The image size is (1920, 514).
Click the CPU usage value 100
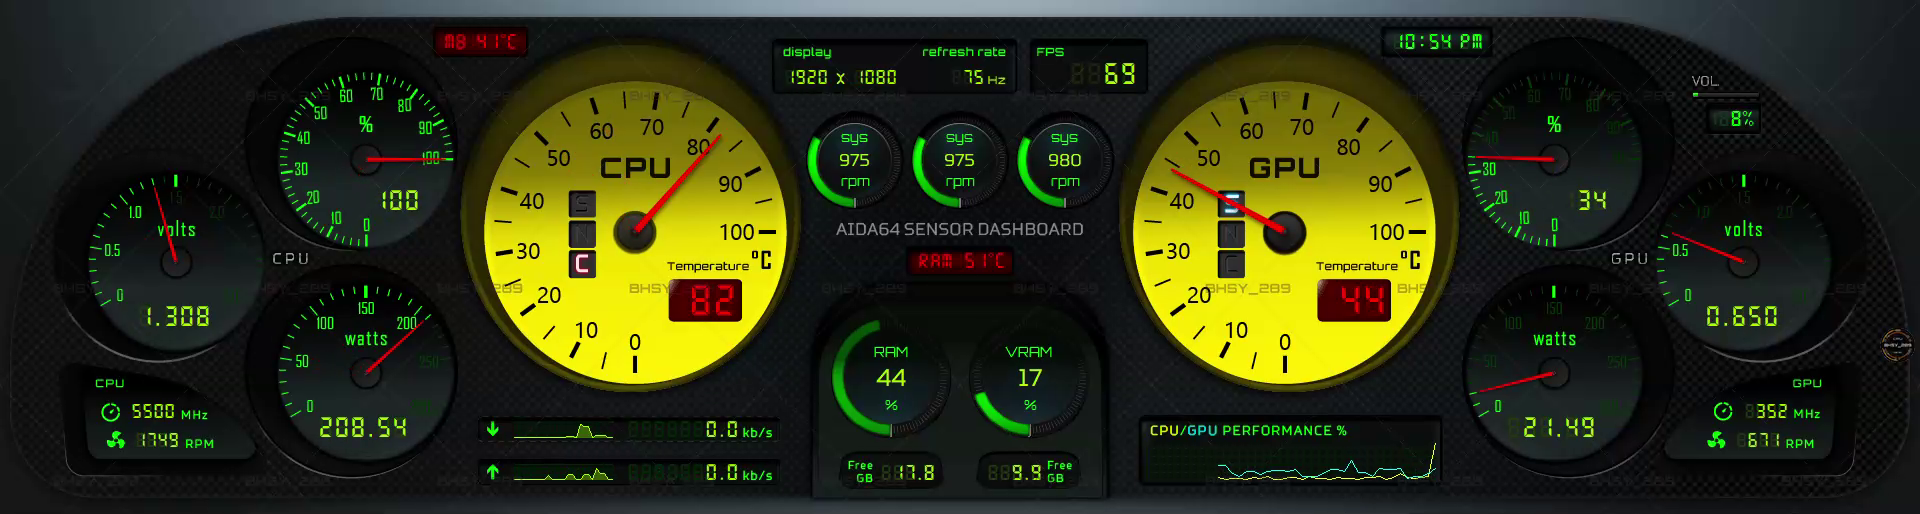tap(399, 200)
